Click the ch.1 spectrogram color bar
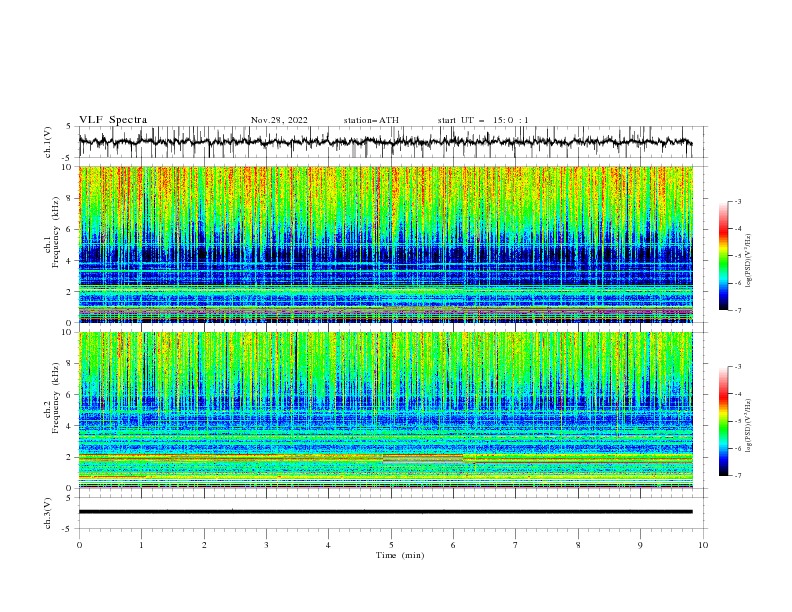Image resolution: width=792 pixels, height=612 pixels. [724, 256]
